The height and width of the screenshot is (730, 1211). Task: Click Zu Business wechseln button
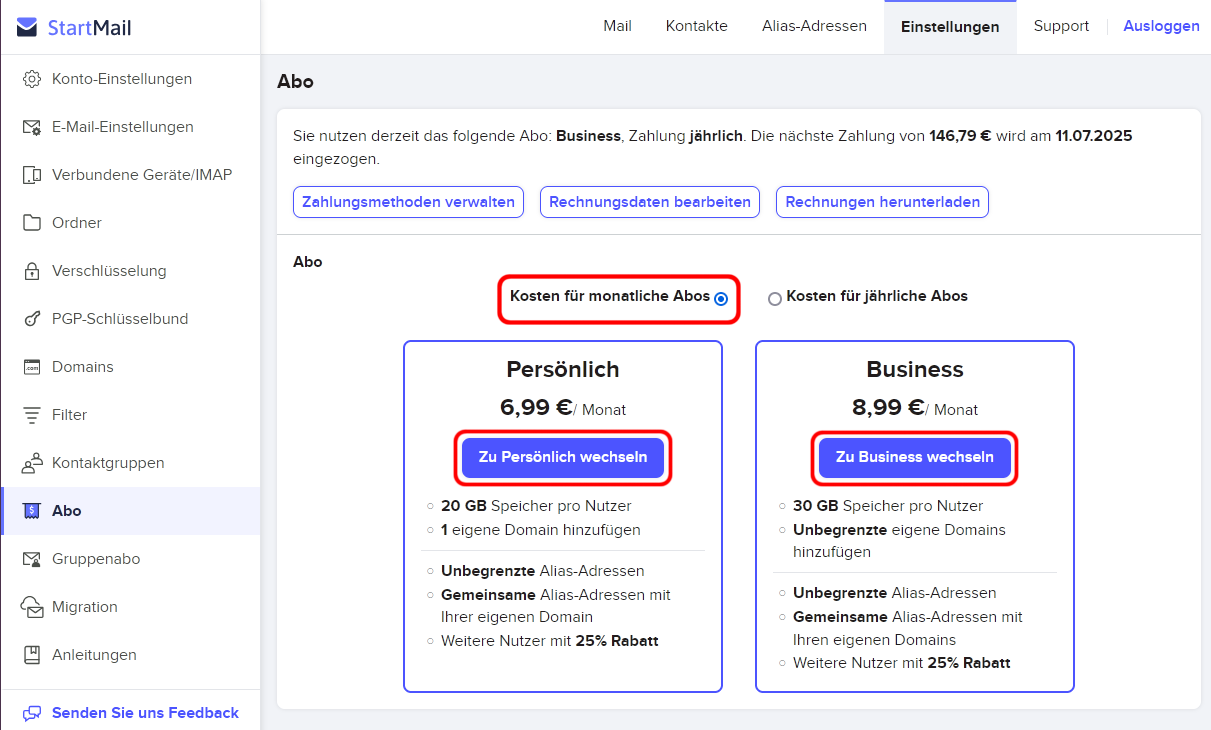(915, 457)
